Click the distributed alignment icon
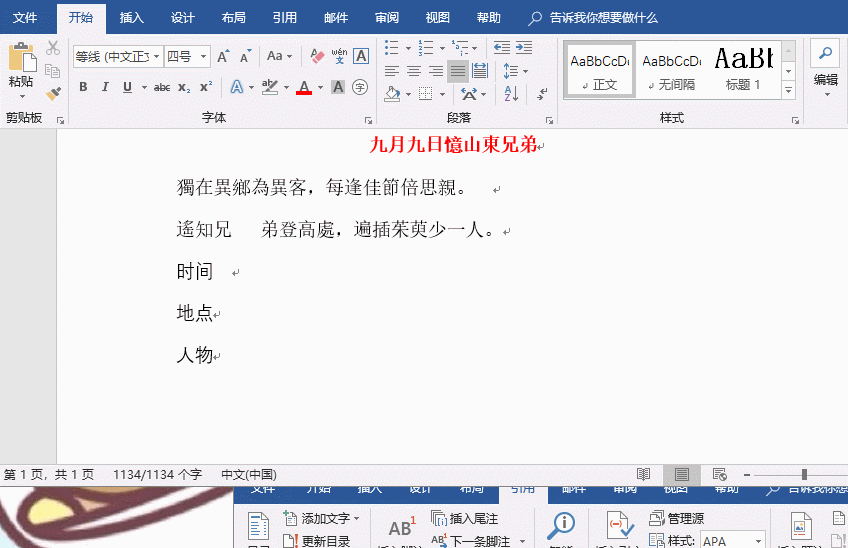This screenshot has width=848, height=548. coord(480,71)
